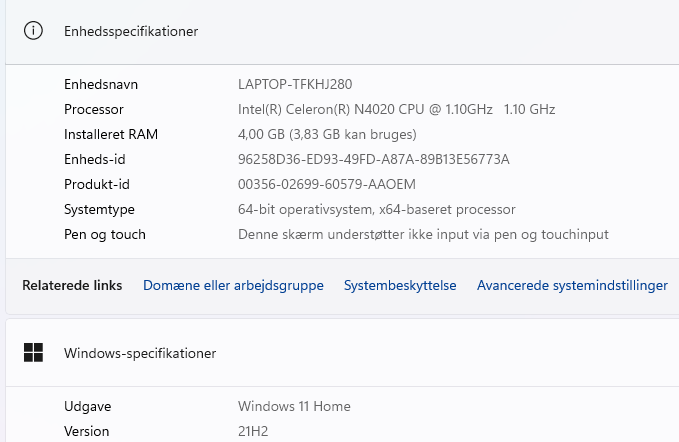The image size is (679, 442).
Task: Select the pen og touchinput support text
Action: tap(423, 235)
